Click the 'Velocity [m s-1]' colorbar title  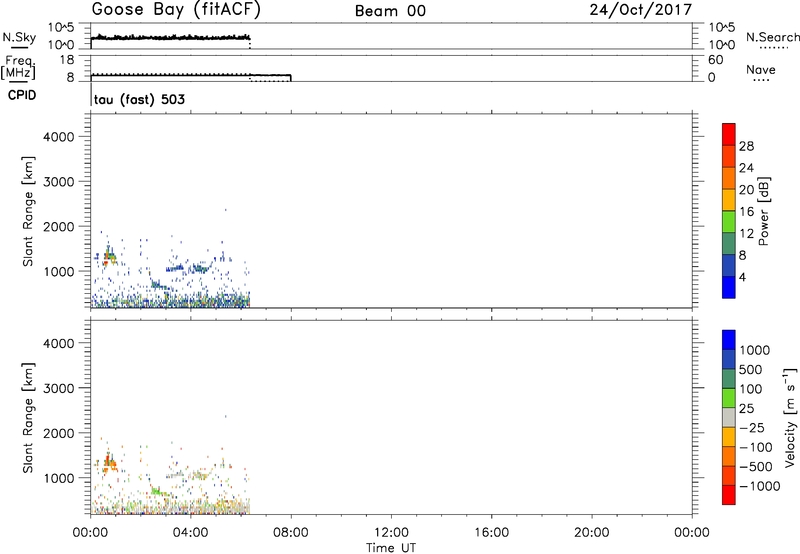[x=790, y=417]
